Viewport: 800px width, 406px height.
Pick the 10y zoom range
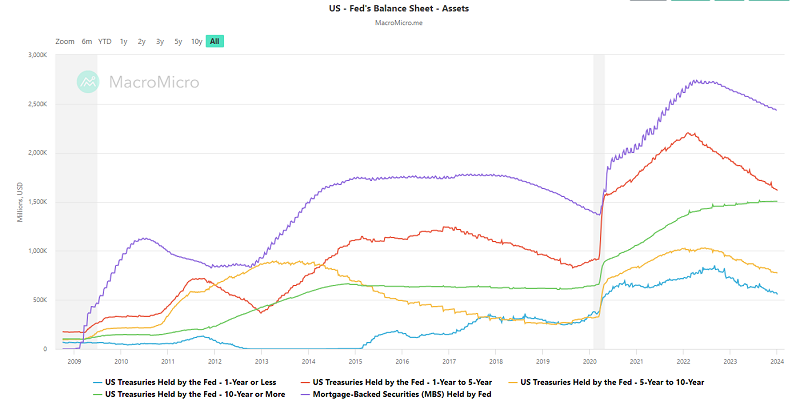pyautogui.click(x=197, y=41)
